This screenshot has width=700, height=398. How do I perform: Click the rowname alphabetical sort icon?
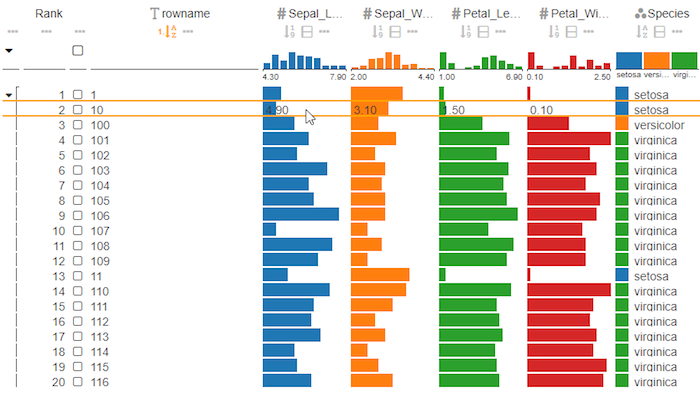click(x=170, y=32)
